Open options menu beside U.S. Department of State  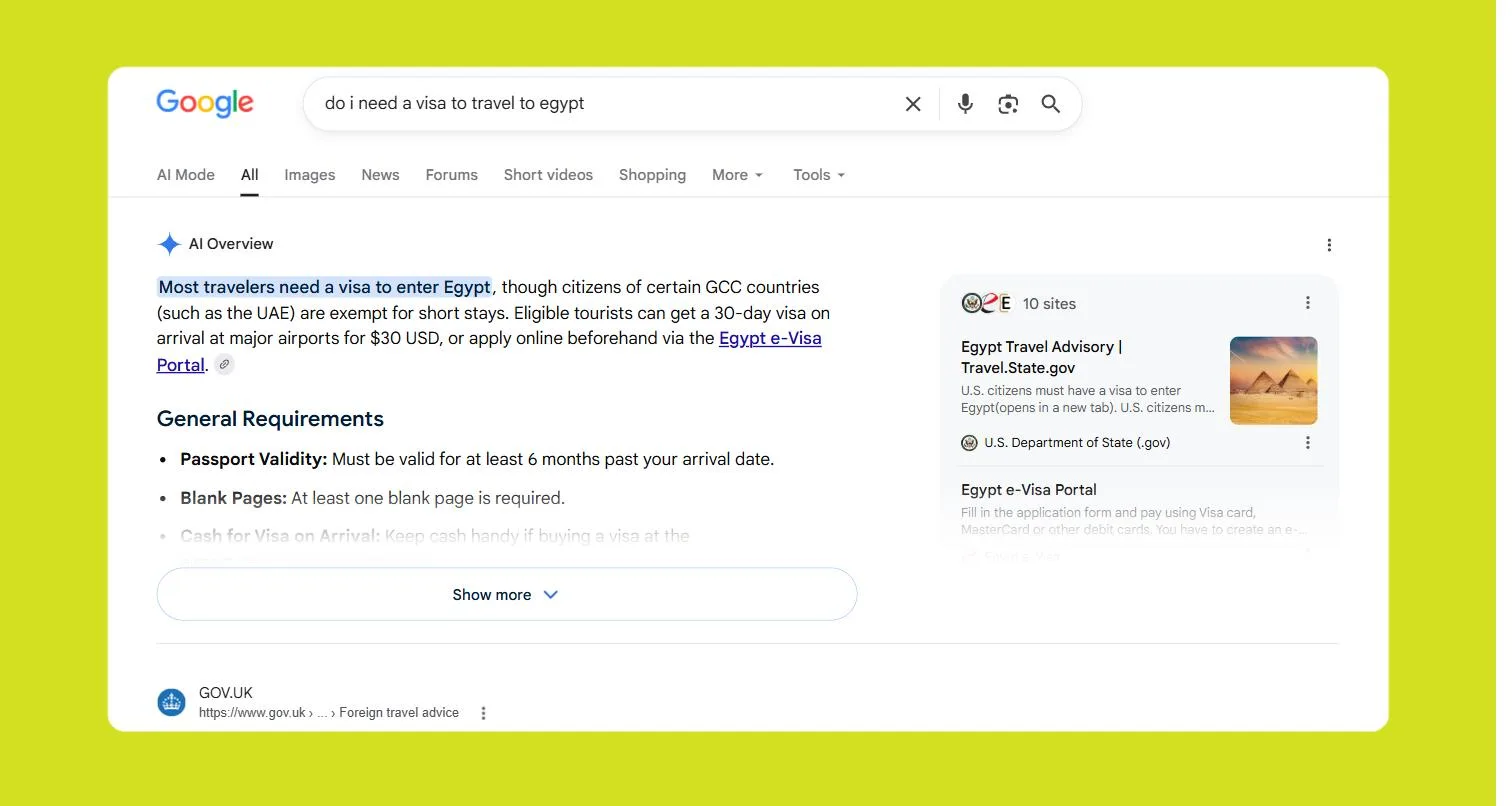coord(1307,443)
